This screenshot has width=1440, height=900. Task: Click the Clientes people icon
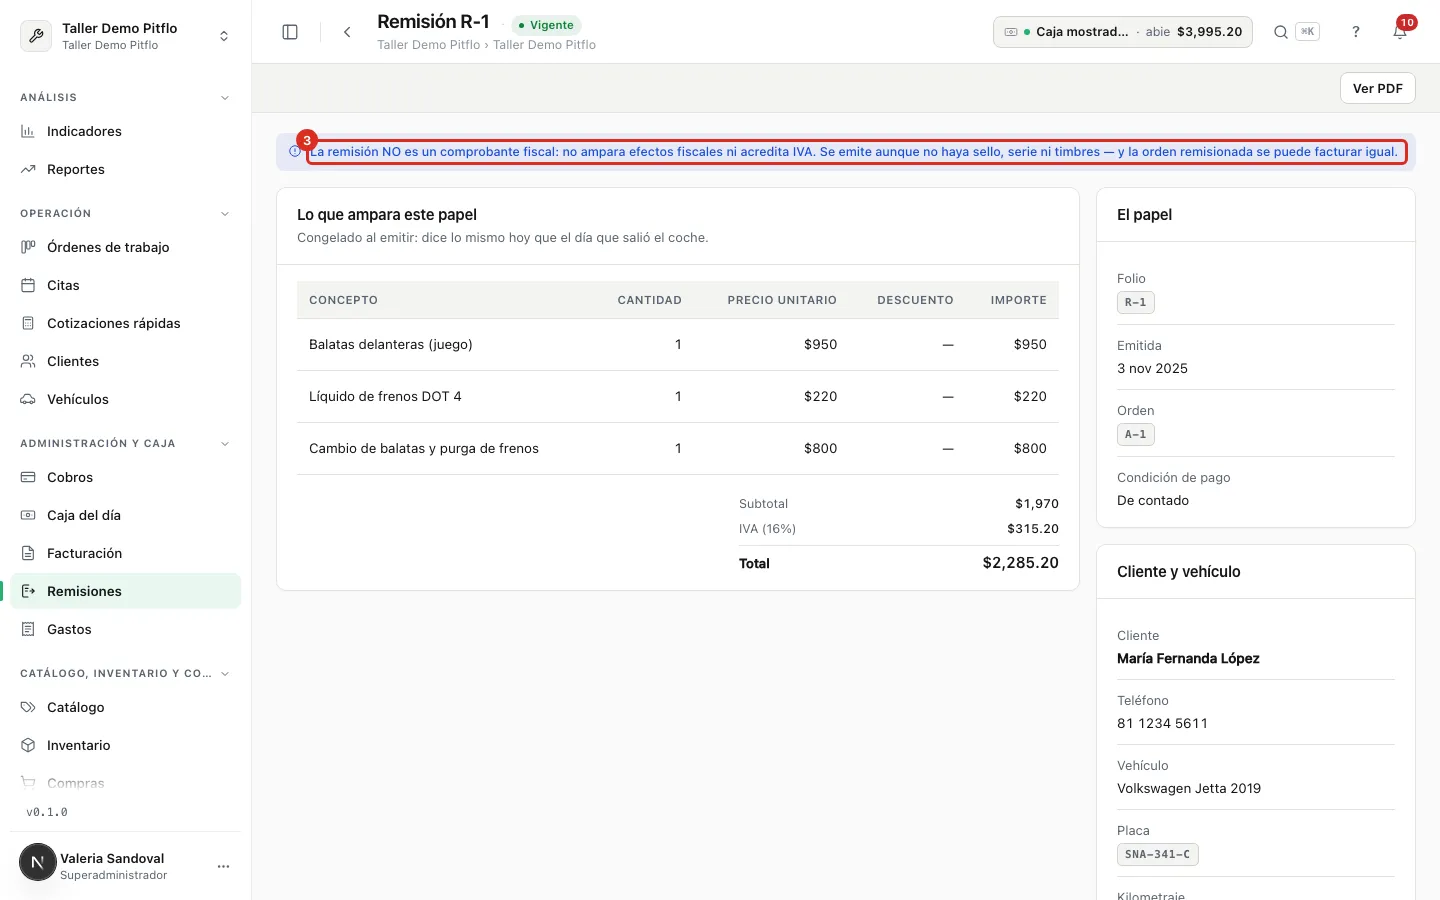pyautogui.click(x=28, y=361)
